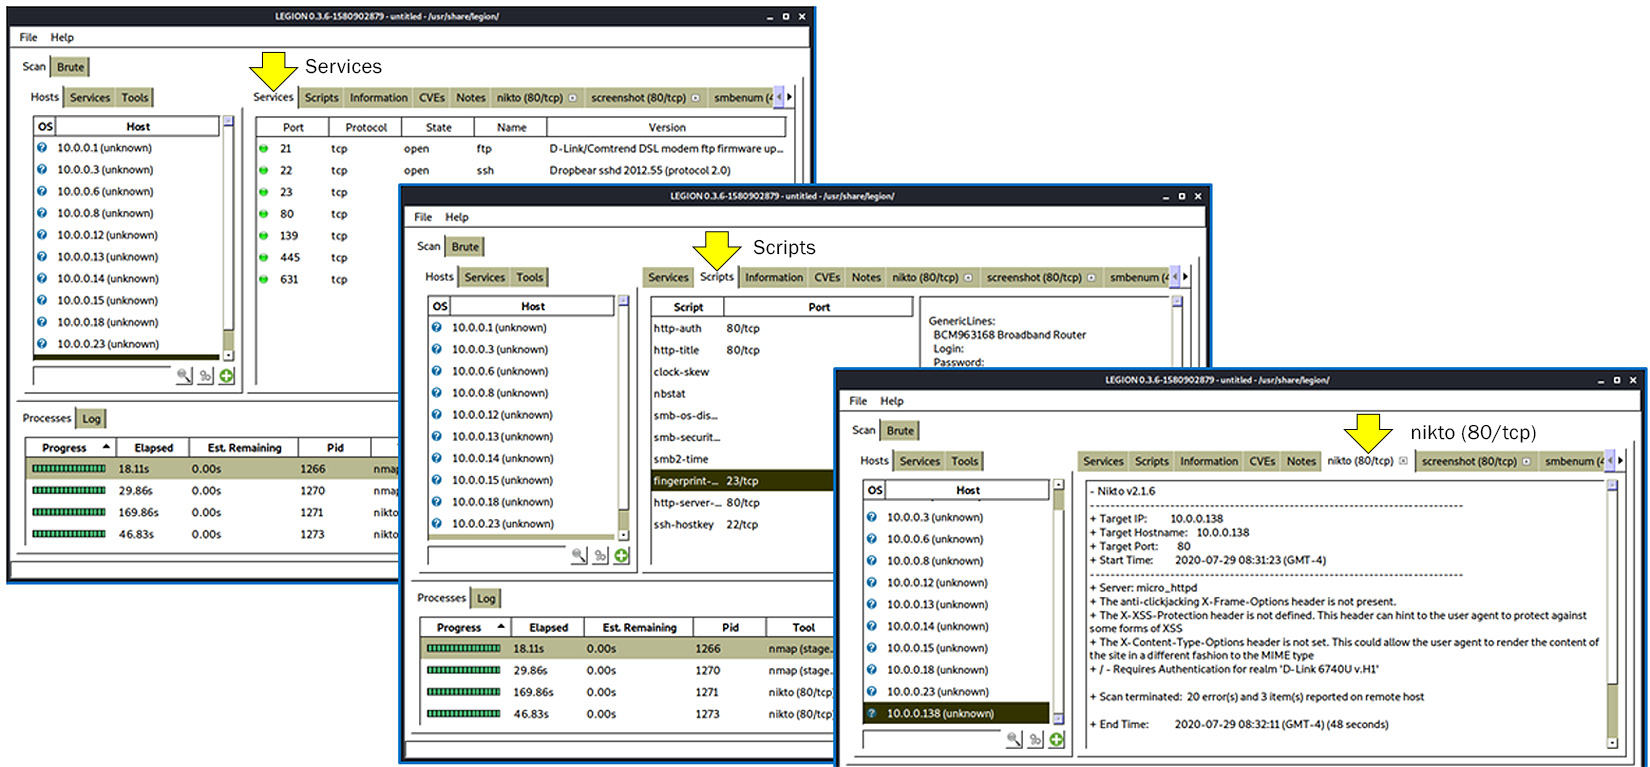The image size is (1650, 767).
Task: Click the green add-host icon in the middle window
Action: [622, 556]
